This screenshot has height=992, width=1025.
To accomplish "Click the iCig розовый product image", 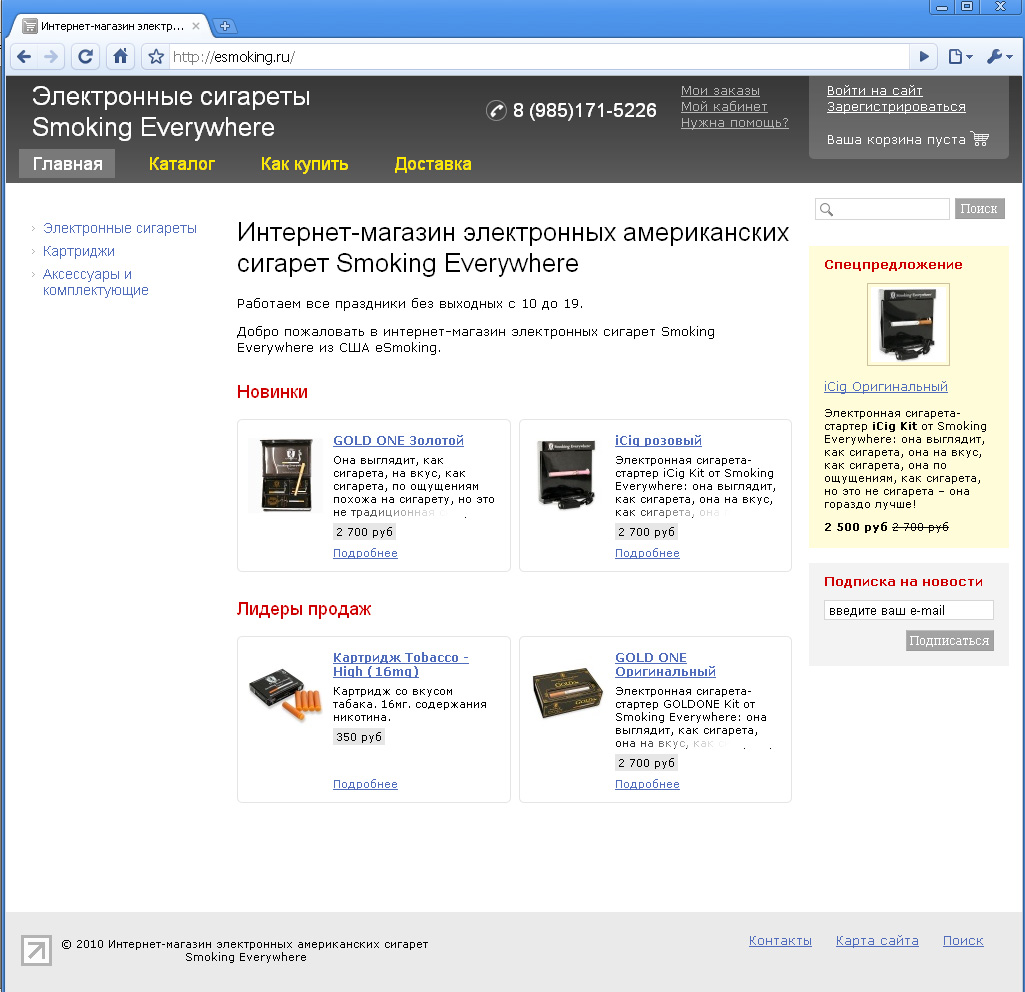I will (x=567, y=474).
